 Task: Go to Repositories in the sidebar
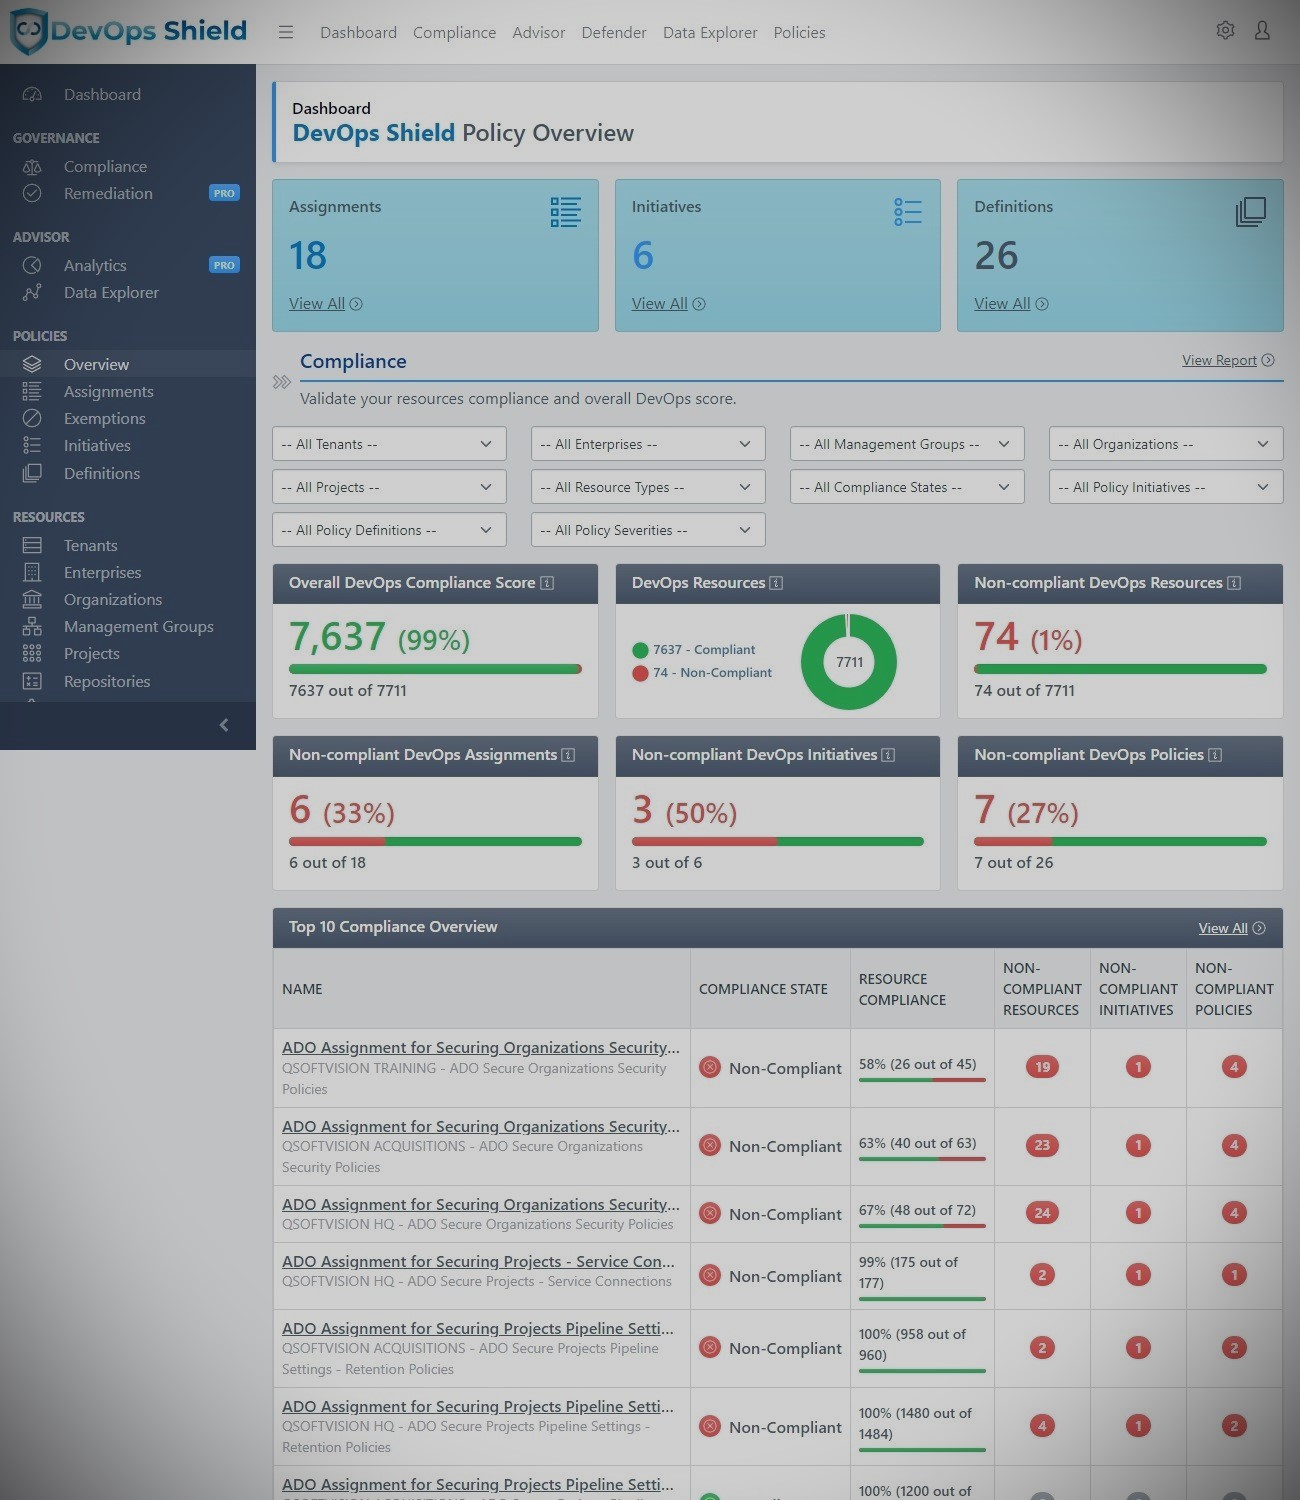click(106, 681)
